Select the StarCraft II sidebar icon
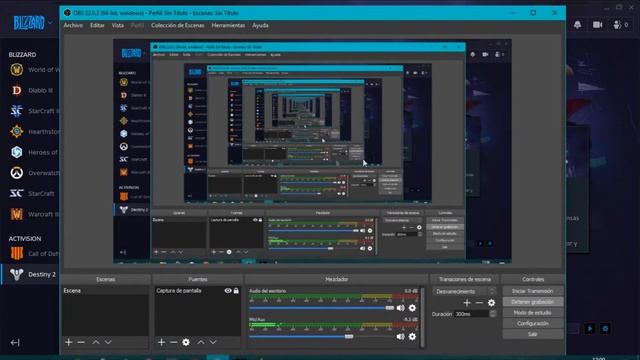This screenshot has height=360, width=640. [x=16, y=111]
